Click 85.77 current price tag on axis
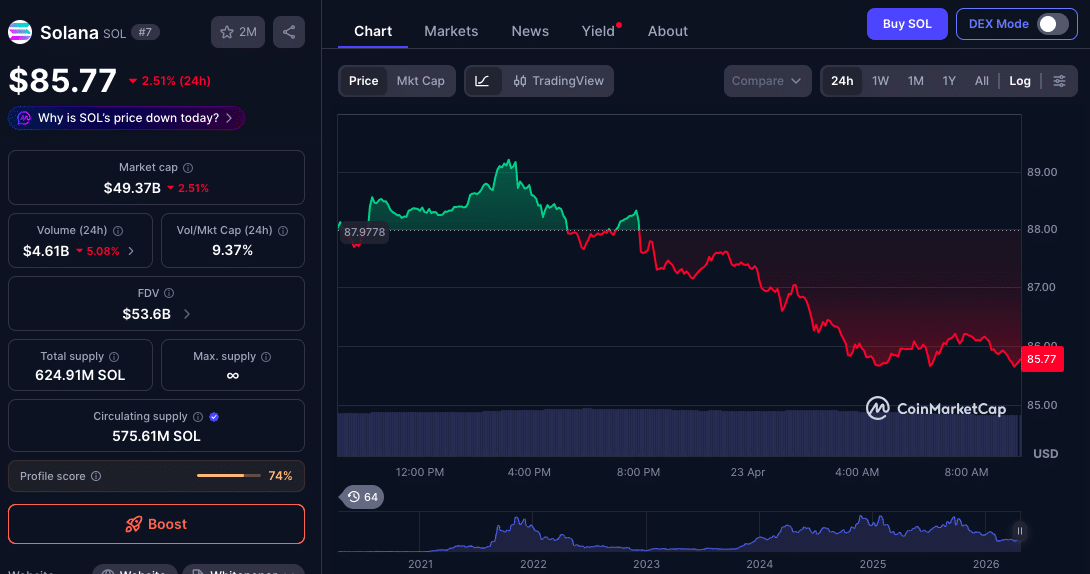 [1041, 359]
